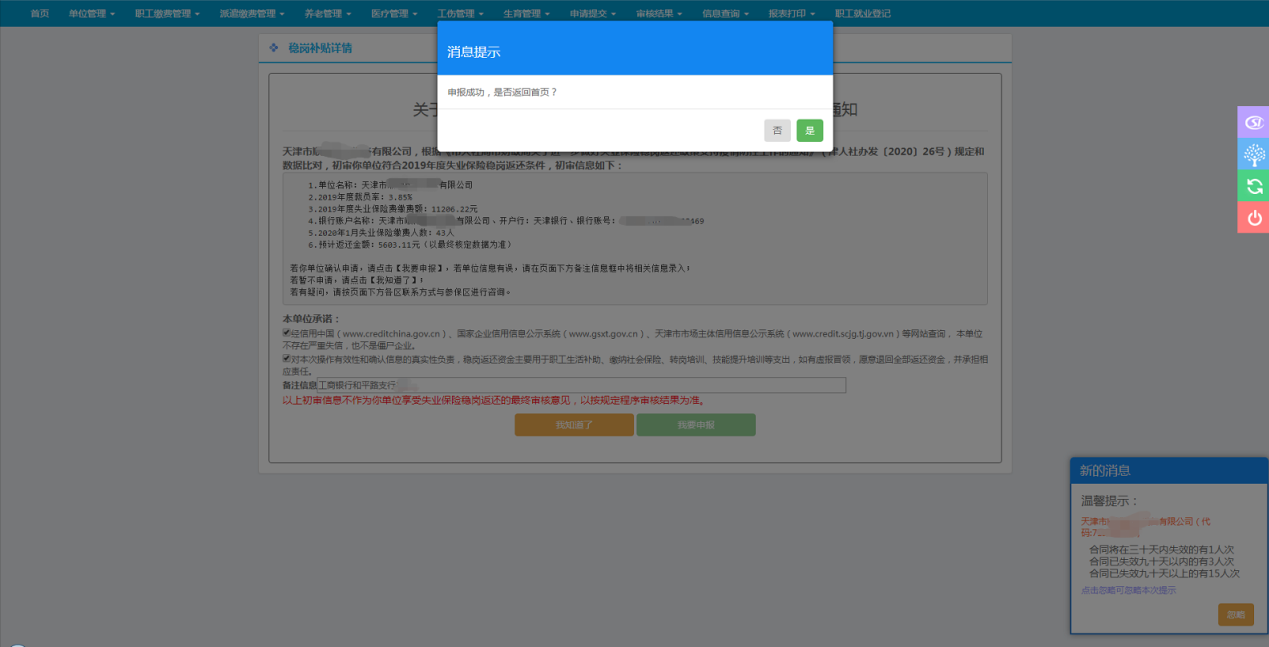Click the icon beside 稳岗补贴详情 heading
Viewport: 1269px width, 647px height.
coord(273,48)
